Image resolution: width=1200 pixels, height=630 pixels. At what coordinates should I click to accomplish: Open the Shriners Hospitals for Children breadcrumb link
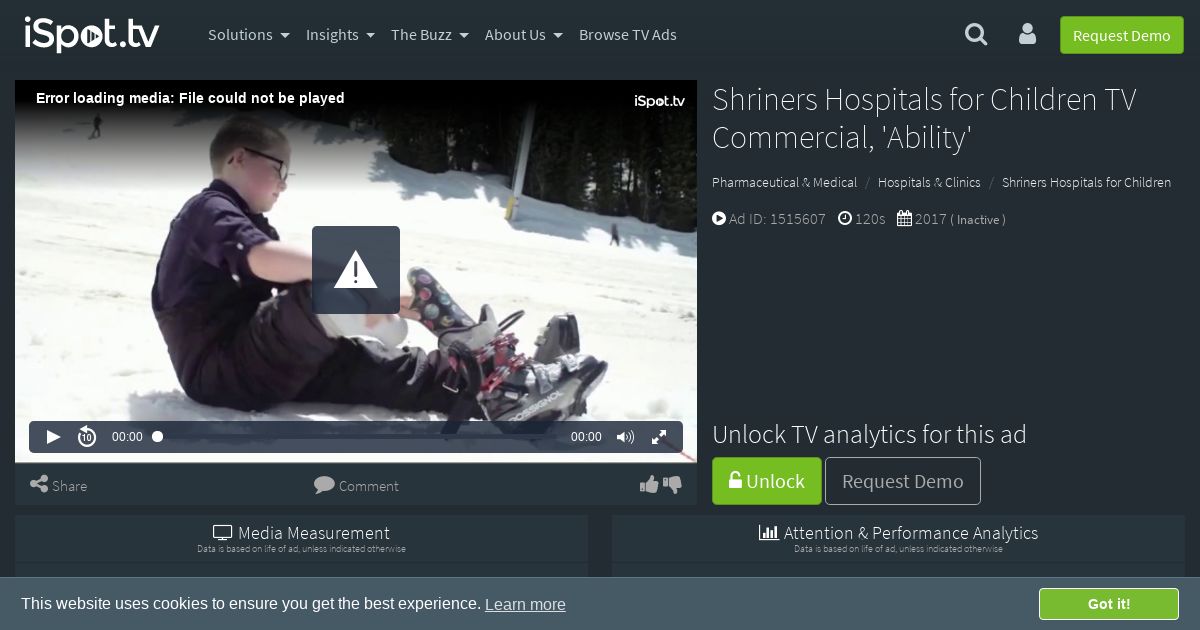(1086, 182)
